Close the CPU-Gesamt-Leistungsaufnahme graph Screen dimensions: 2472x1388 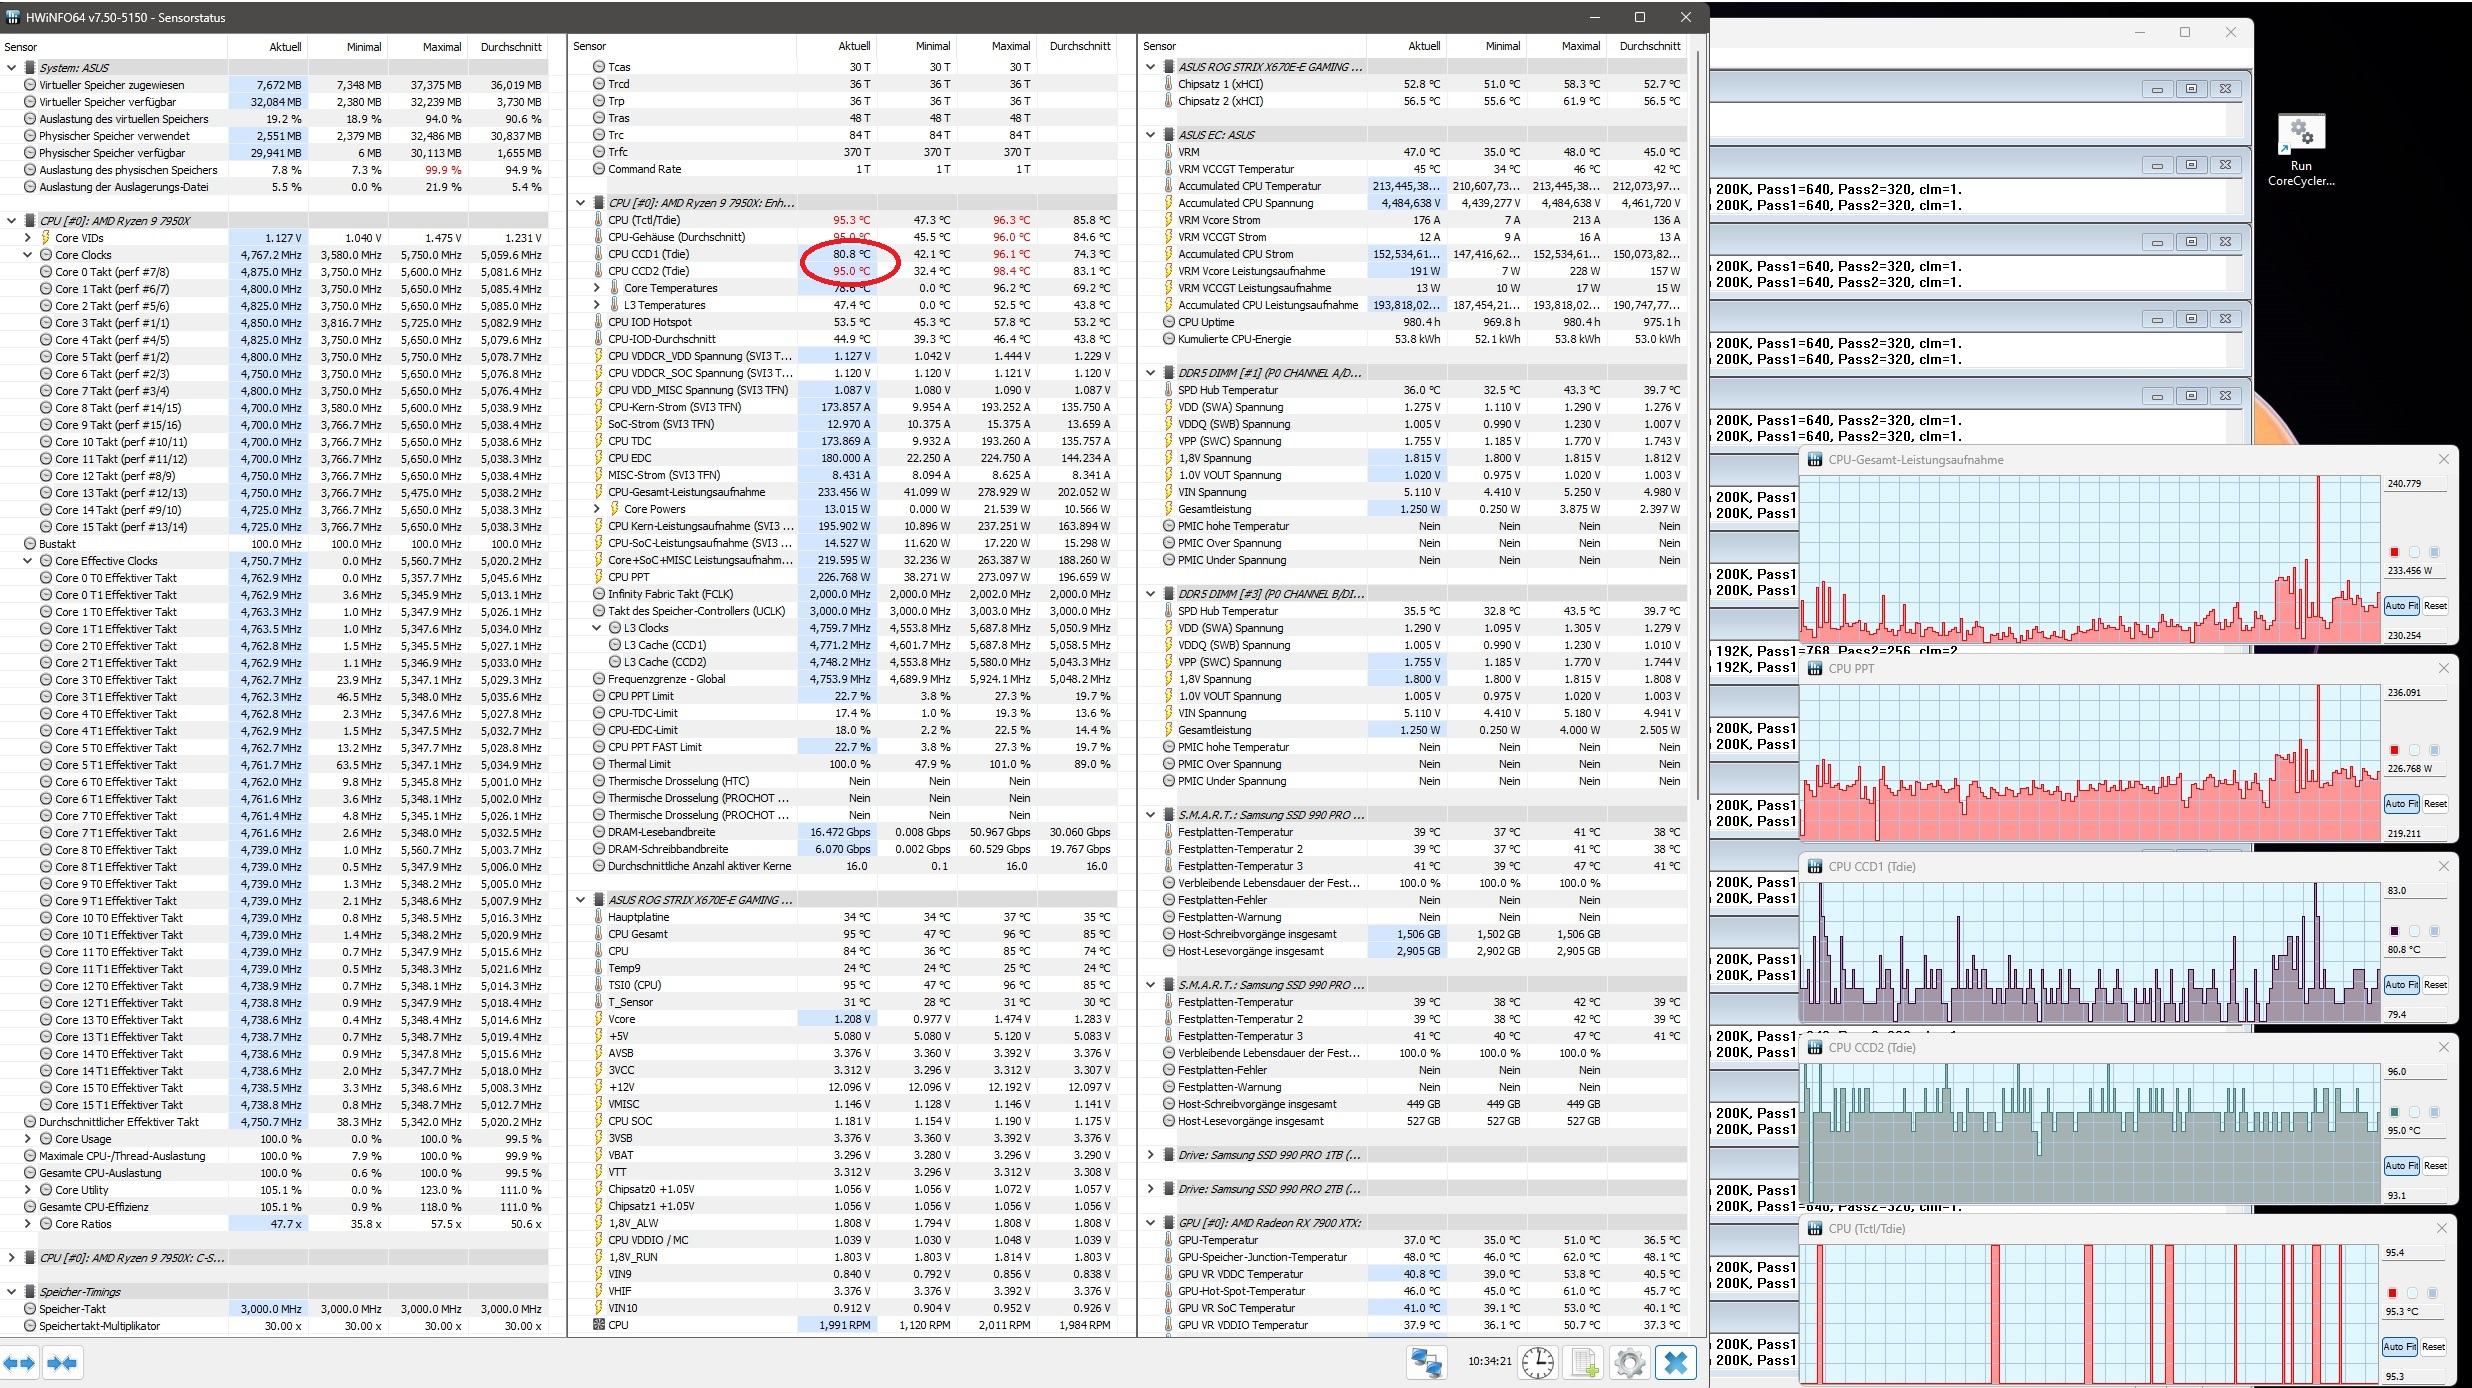pos(2444,460)
